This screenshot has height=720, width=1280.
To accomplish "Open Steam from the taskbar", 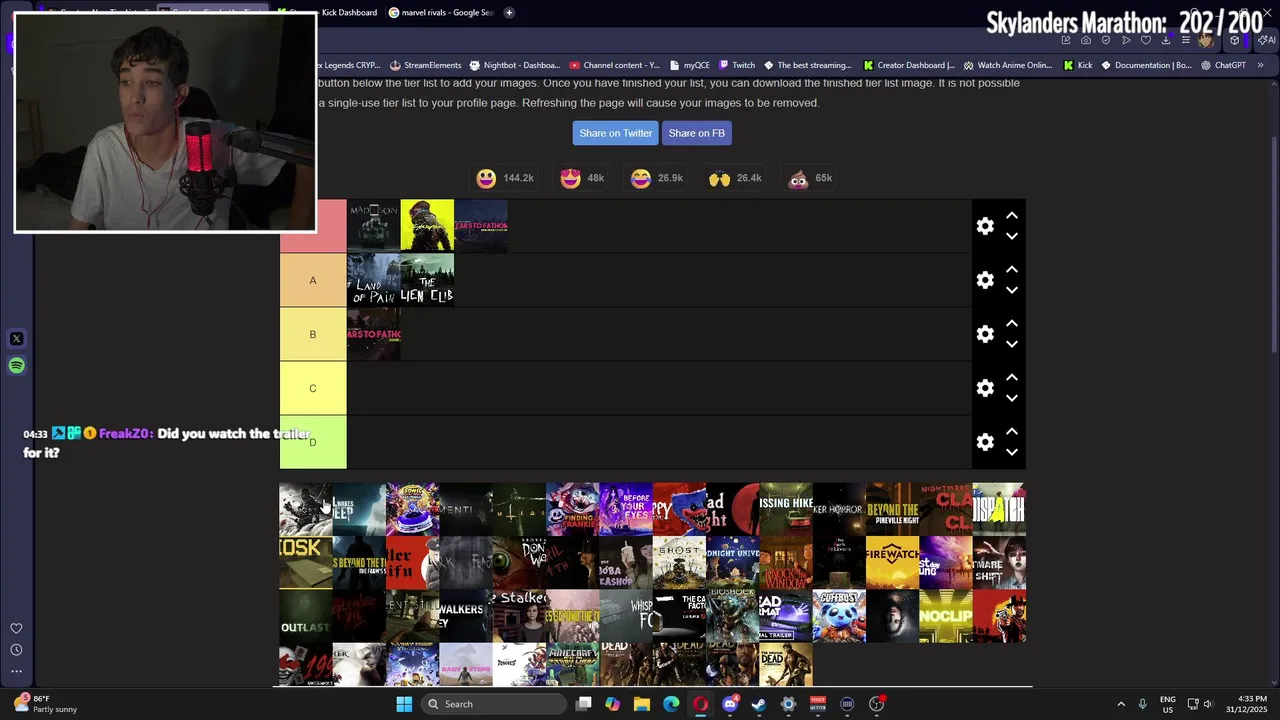I will tap(759, 704).
